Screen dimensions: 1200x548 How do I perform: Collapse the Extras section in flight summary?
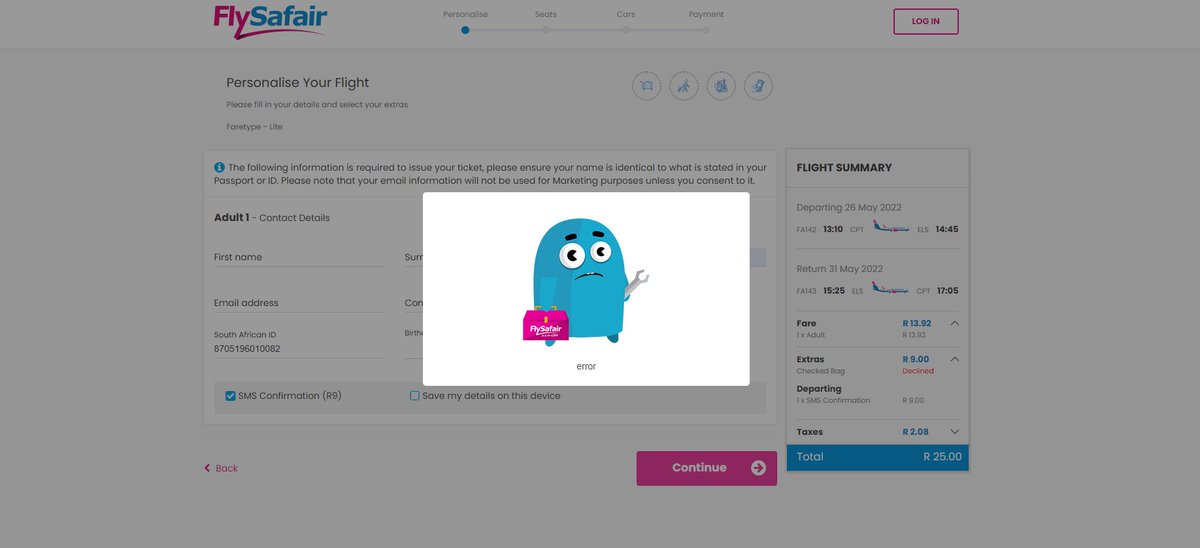tap(954, 359)
